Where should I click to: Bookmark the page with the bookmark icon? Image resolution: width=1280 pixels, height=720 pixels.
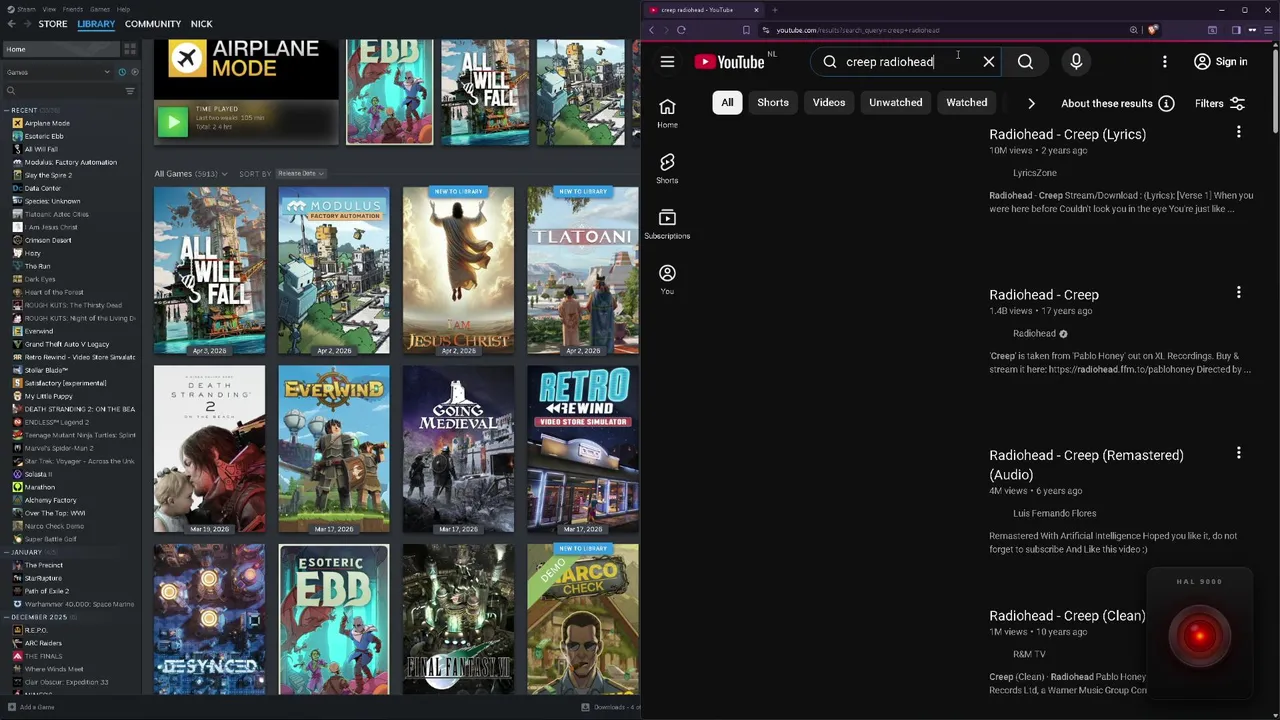(x=746, y=30)
